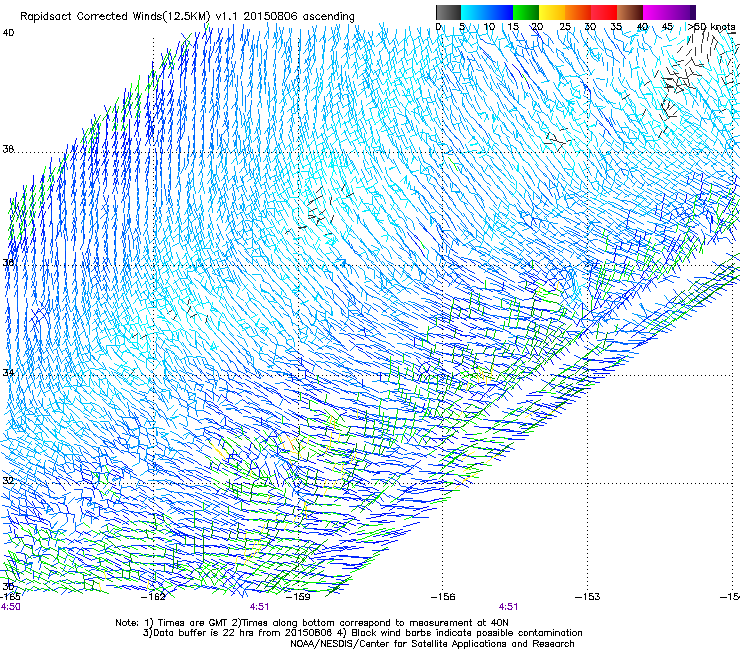This screenshot has height=650, width=740.
Task: Select the green 15-20 knots color segment
Action: click(x=526, y=12)
